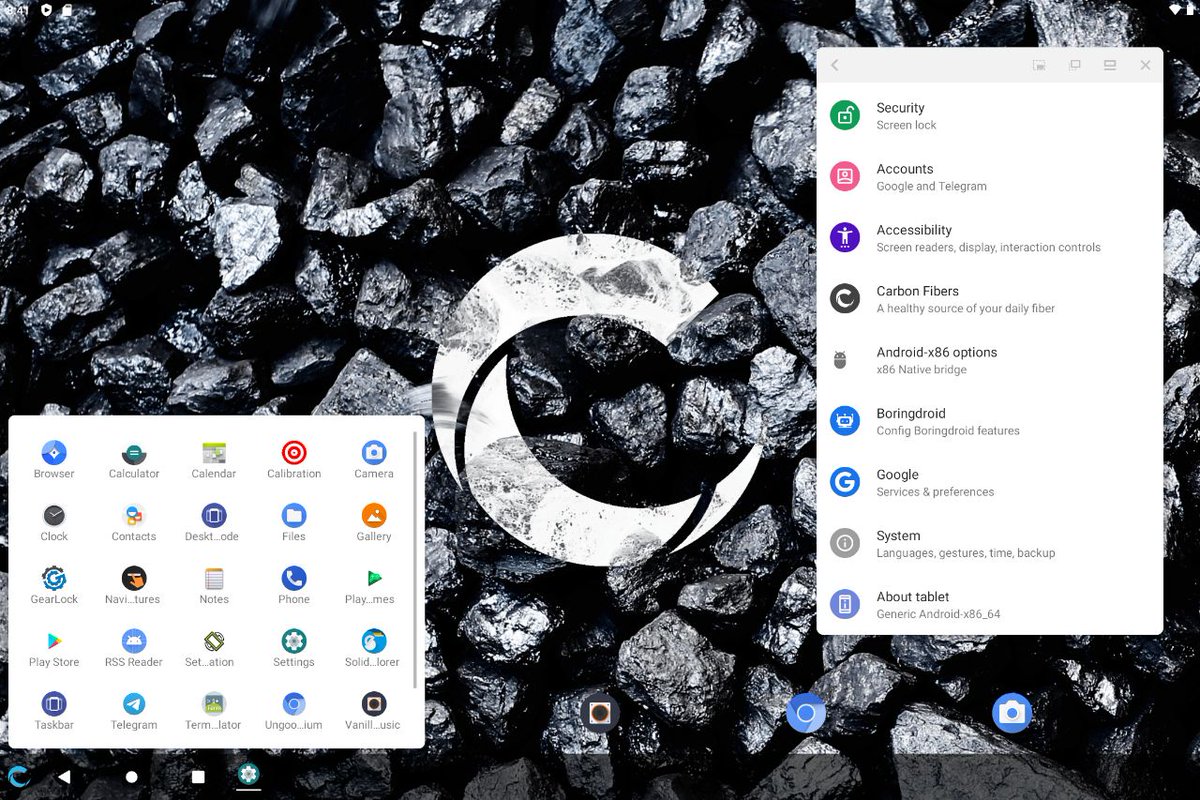1200x800 pixels.
Task: Open the GearLock app
Action: (54, 586)
